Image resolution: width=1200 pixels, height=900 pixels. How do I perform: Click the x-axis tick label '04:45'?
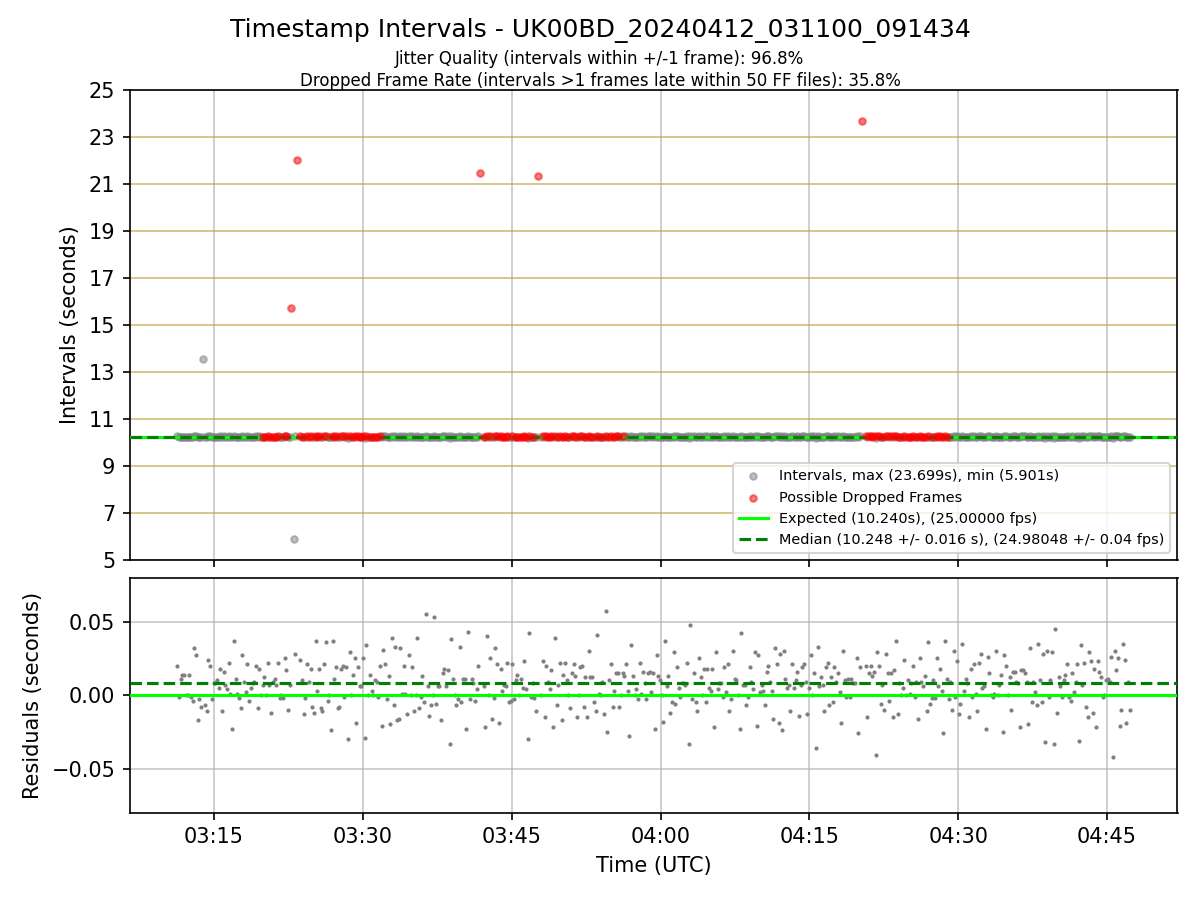[1107, 836]
